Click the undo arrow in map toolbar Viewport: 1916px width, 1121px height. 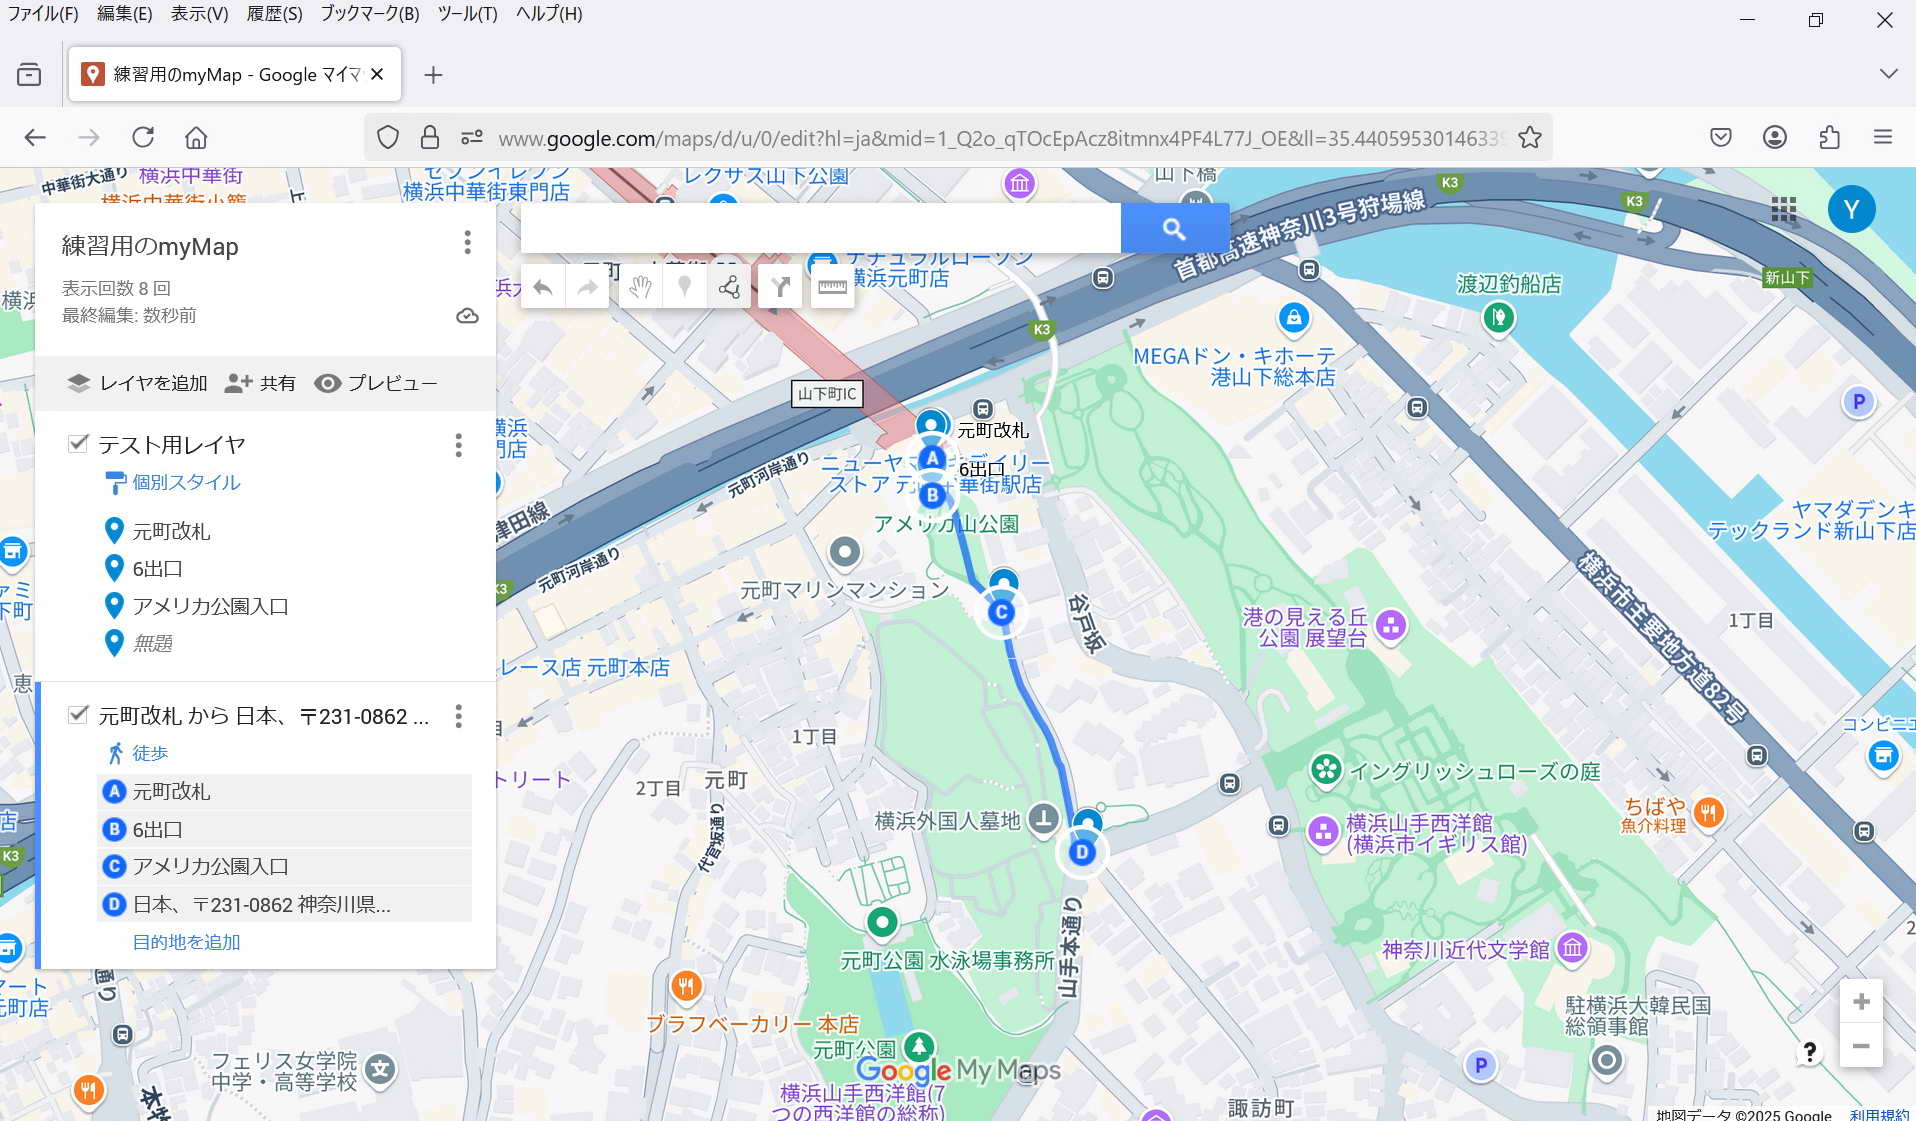coord(543,288)
